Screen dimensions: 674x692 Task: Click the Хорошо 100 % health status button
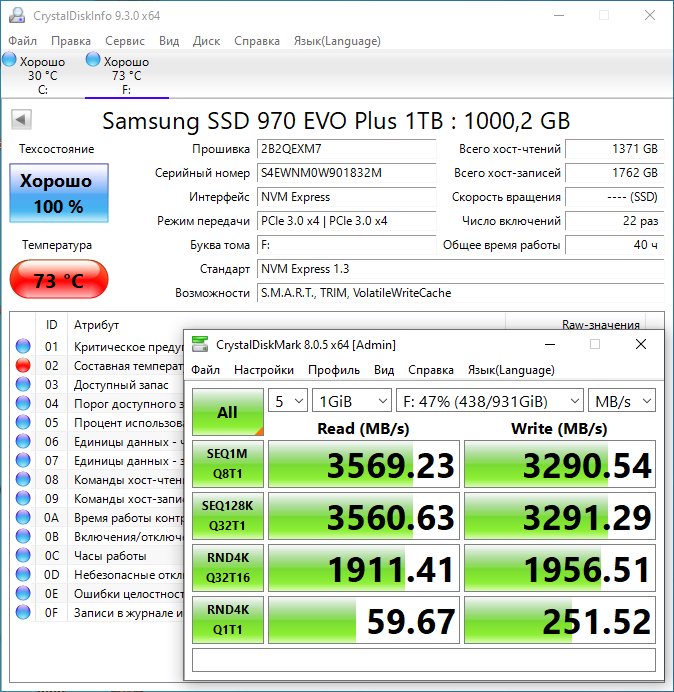[x=59, y=193]
